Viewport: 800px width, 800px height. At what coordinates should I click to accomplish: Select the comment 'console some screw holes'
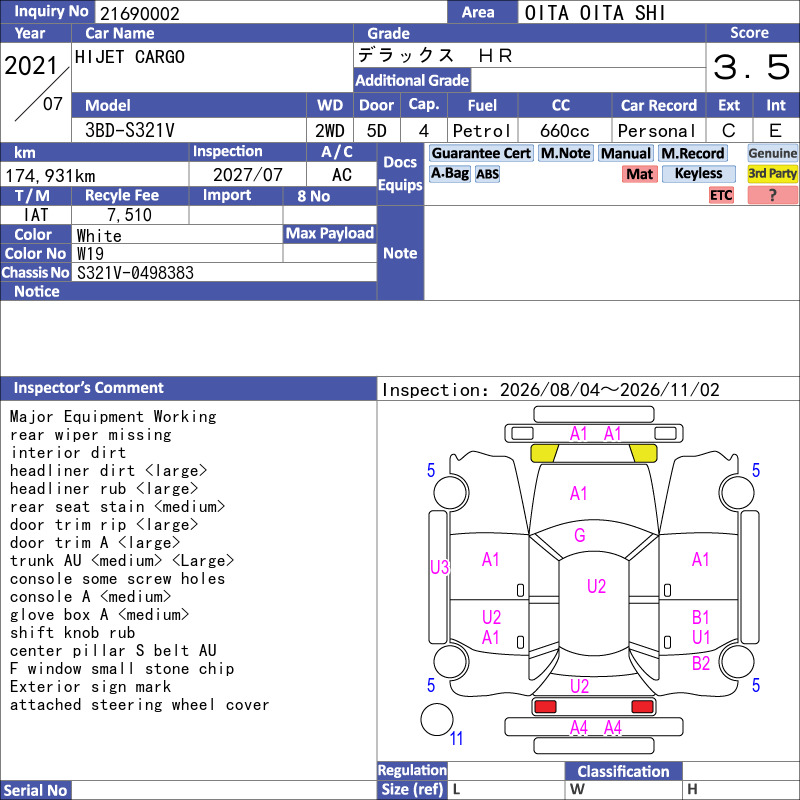pos(117,579)
